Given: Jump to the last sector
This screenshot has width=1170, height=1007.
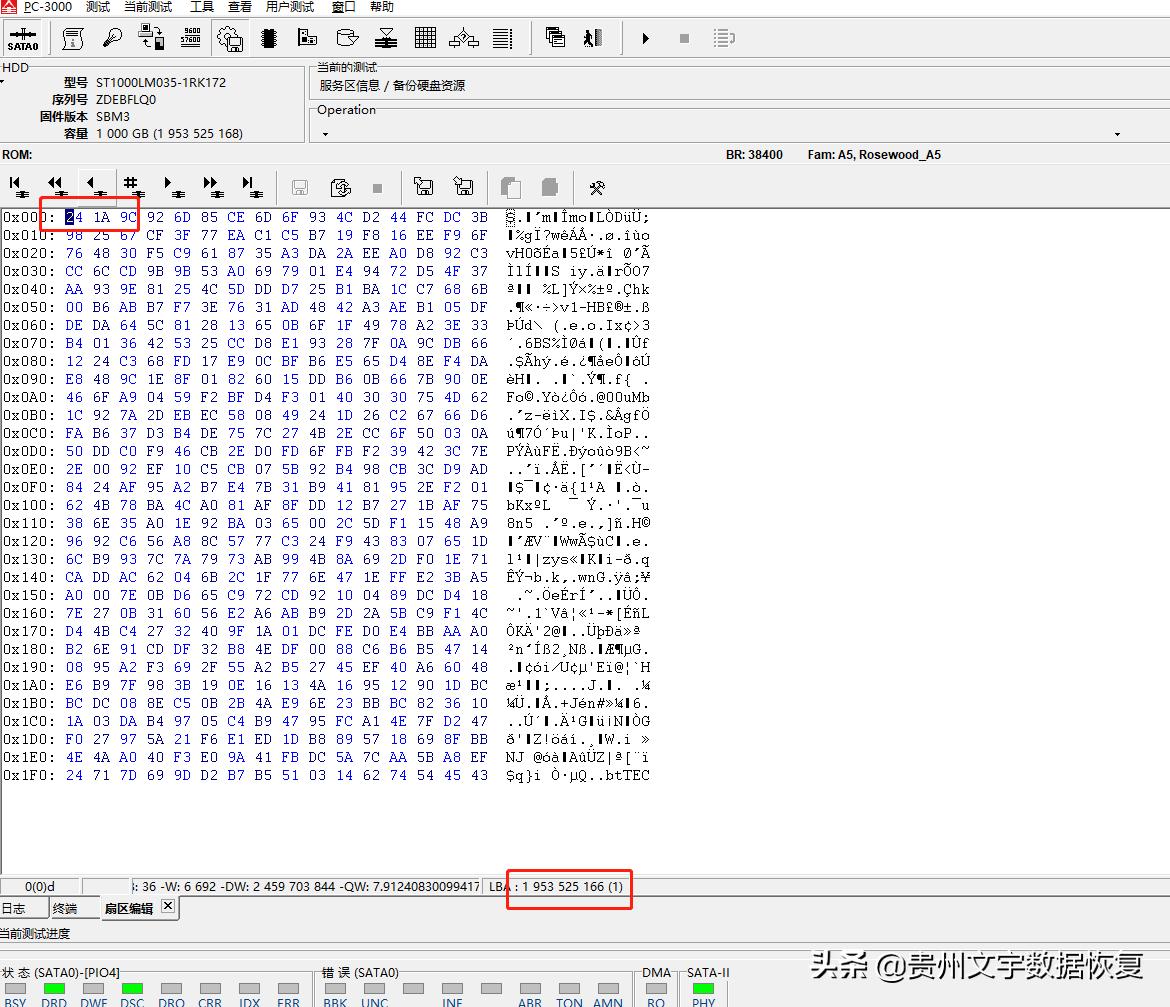Looking at the screenshot, I should click(x=250, y=186).
